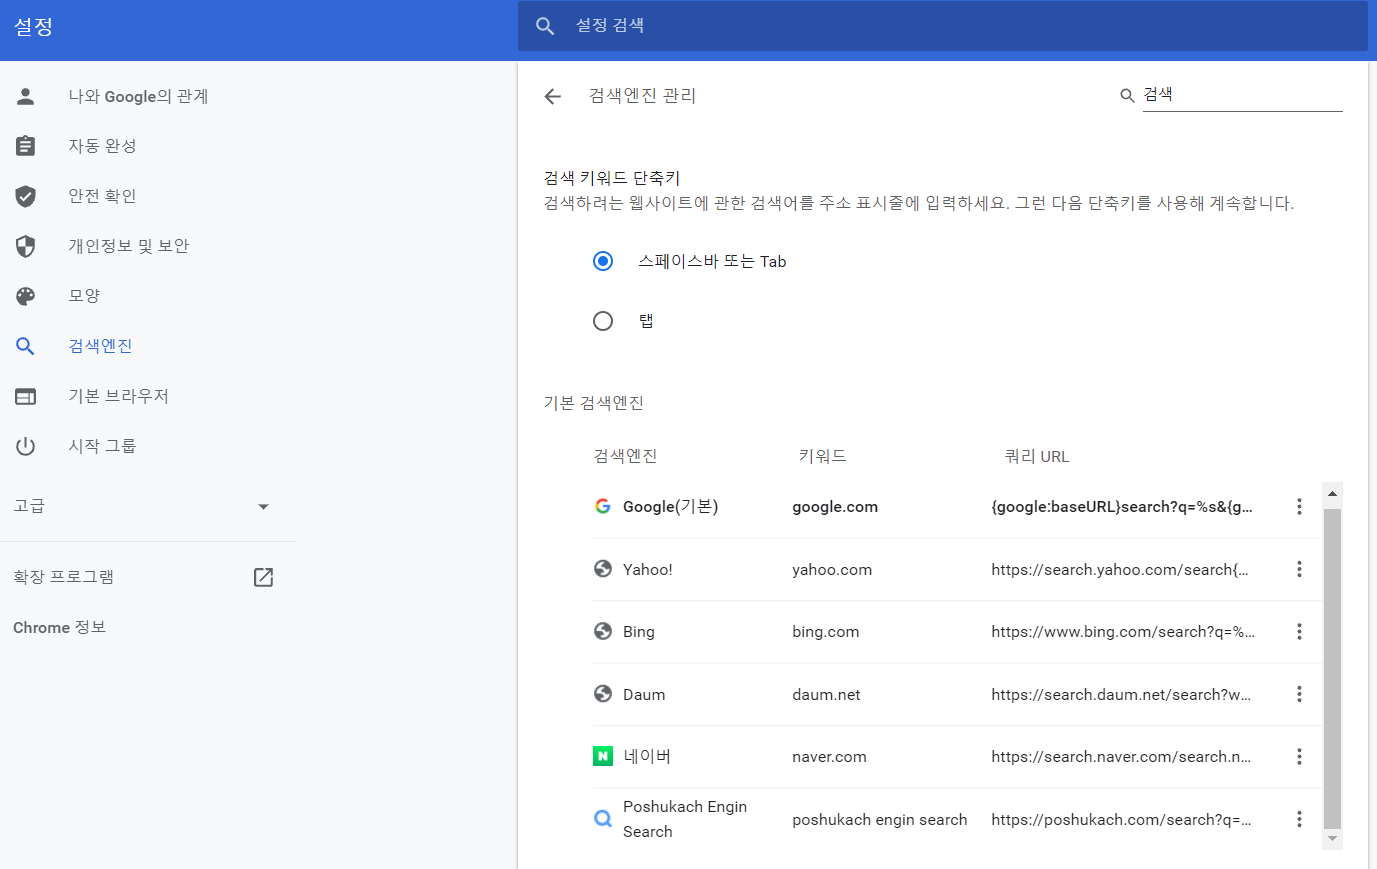
Task: Click the daum.net keyword cell
Action: pos(826,694)
